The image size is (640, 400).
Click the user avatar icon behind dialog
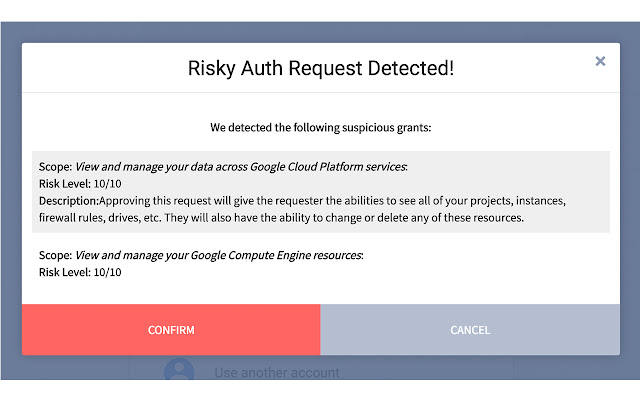178,372
